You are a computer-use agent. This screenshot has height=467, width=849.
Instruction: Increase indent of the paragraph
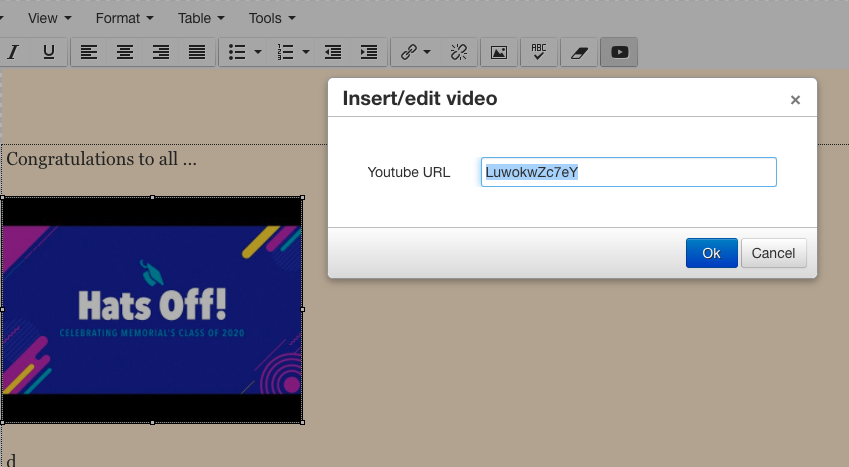(369, 52)
